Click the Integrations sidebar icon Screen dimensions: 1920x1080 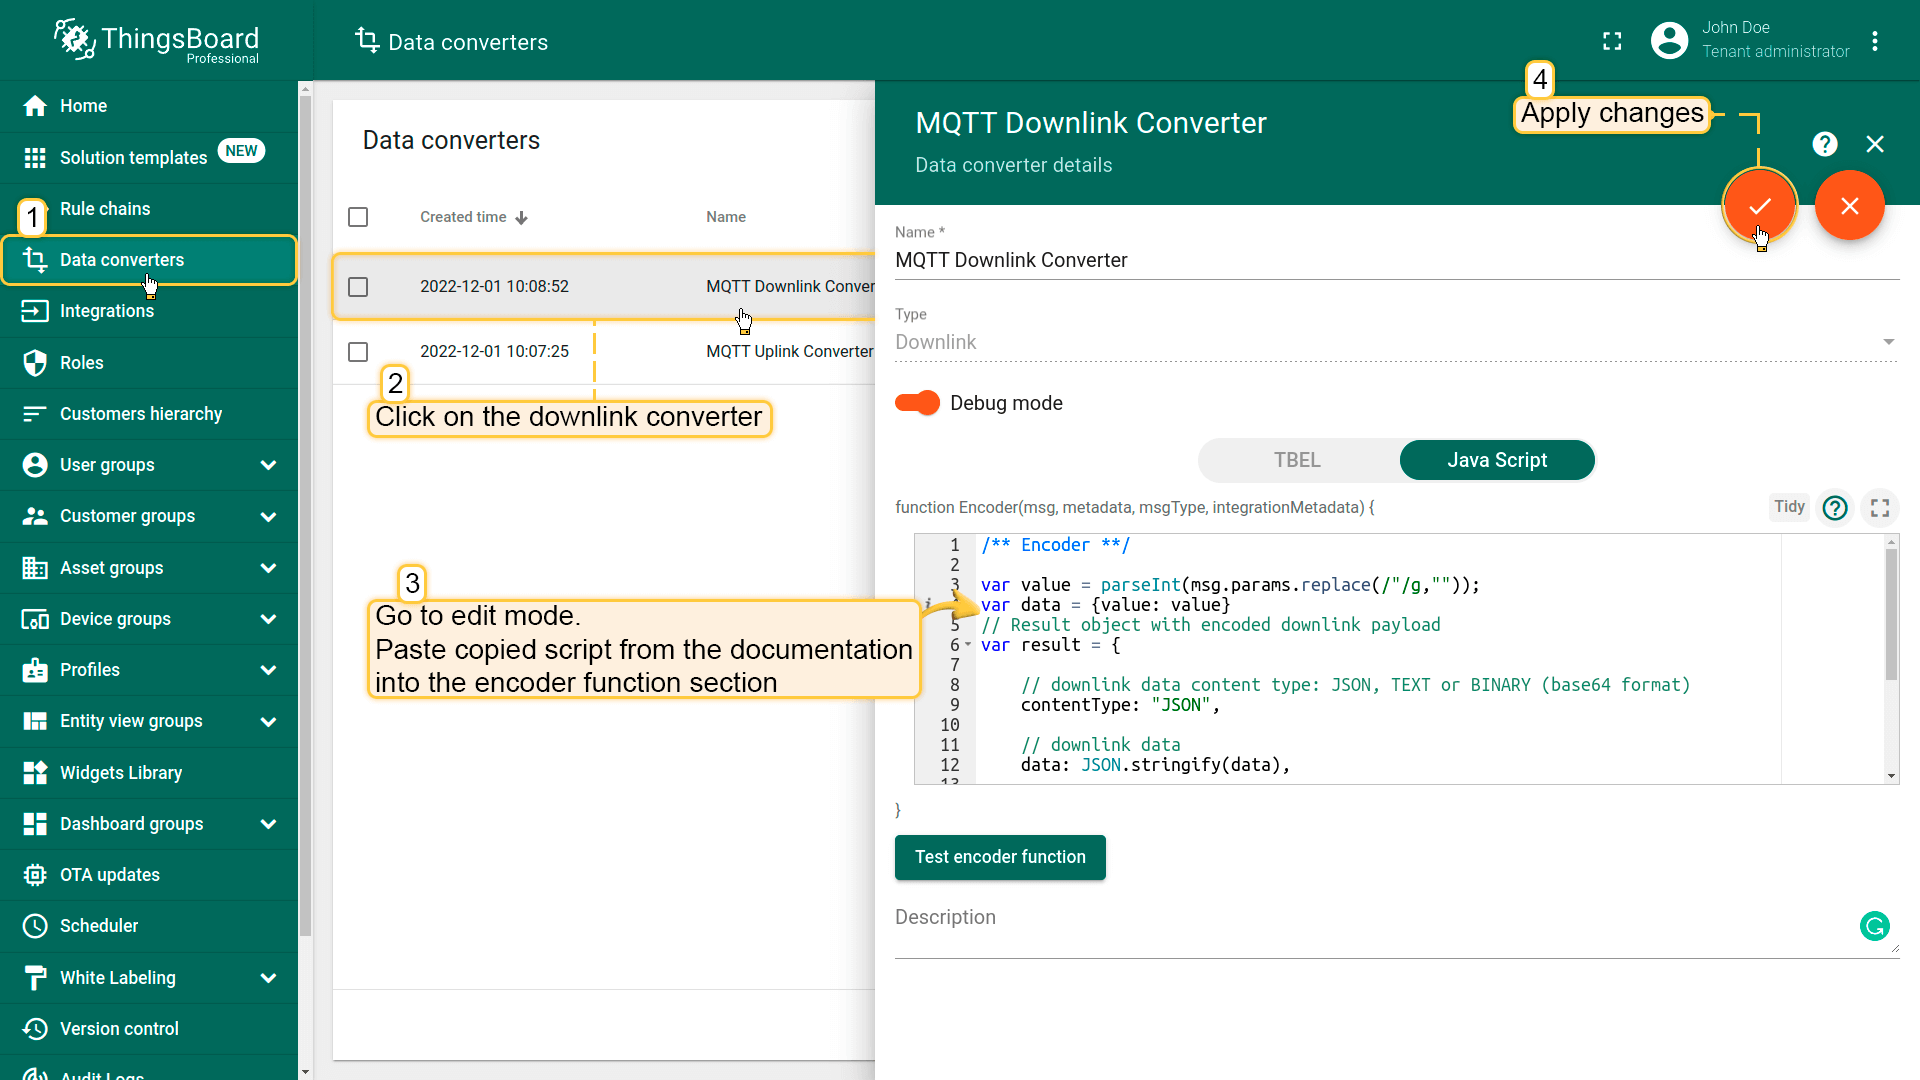click(x=35, y=311)
